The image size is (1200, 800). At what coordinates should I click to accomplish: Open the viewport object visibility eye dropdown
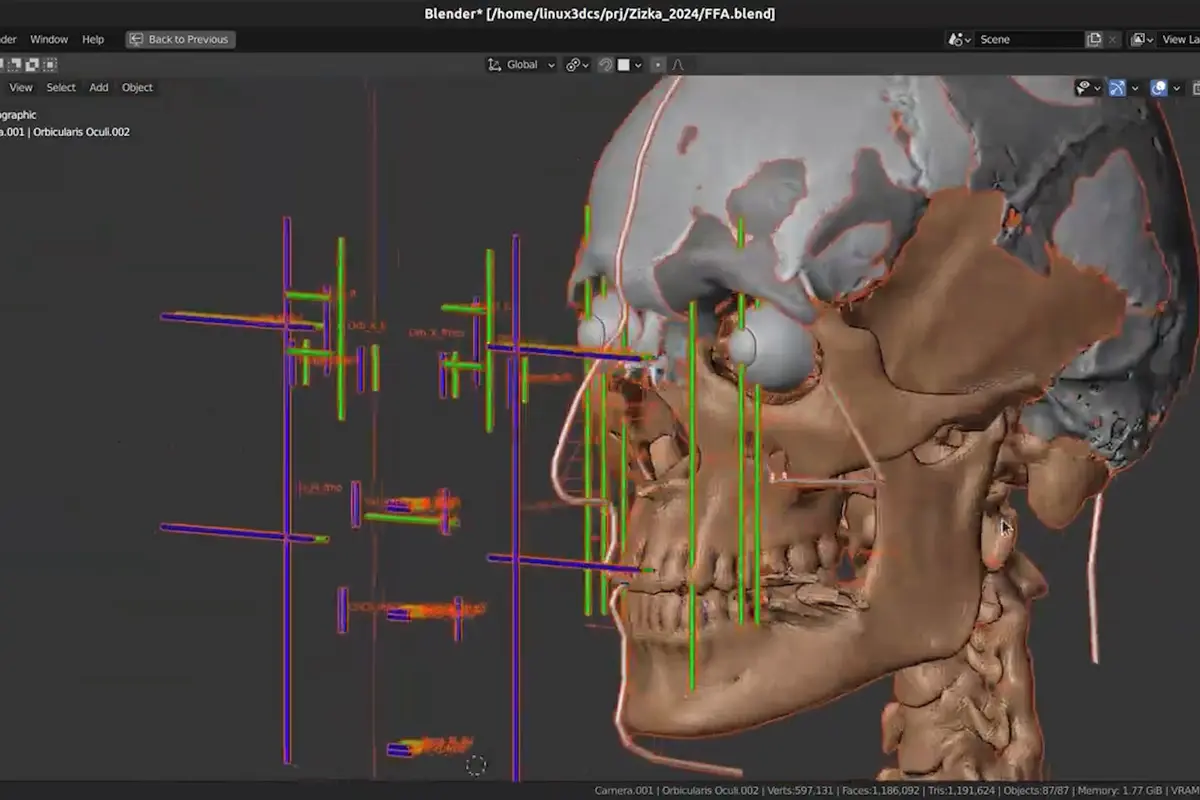coord(1088,88)
